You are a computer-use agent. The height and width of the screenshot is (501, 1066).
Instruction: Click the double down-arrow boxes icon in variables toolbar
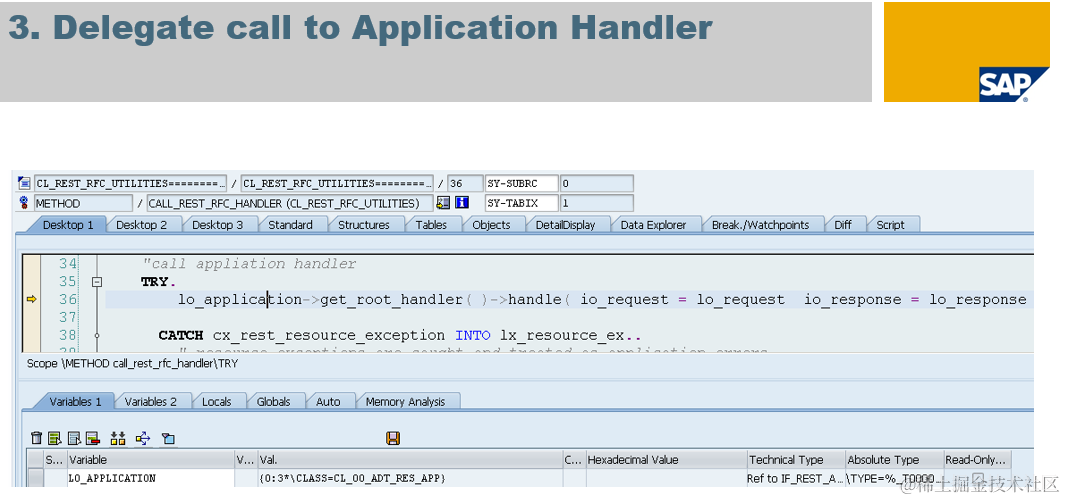point(118,438)
